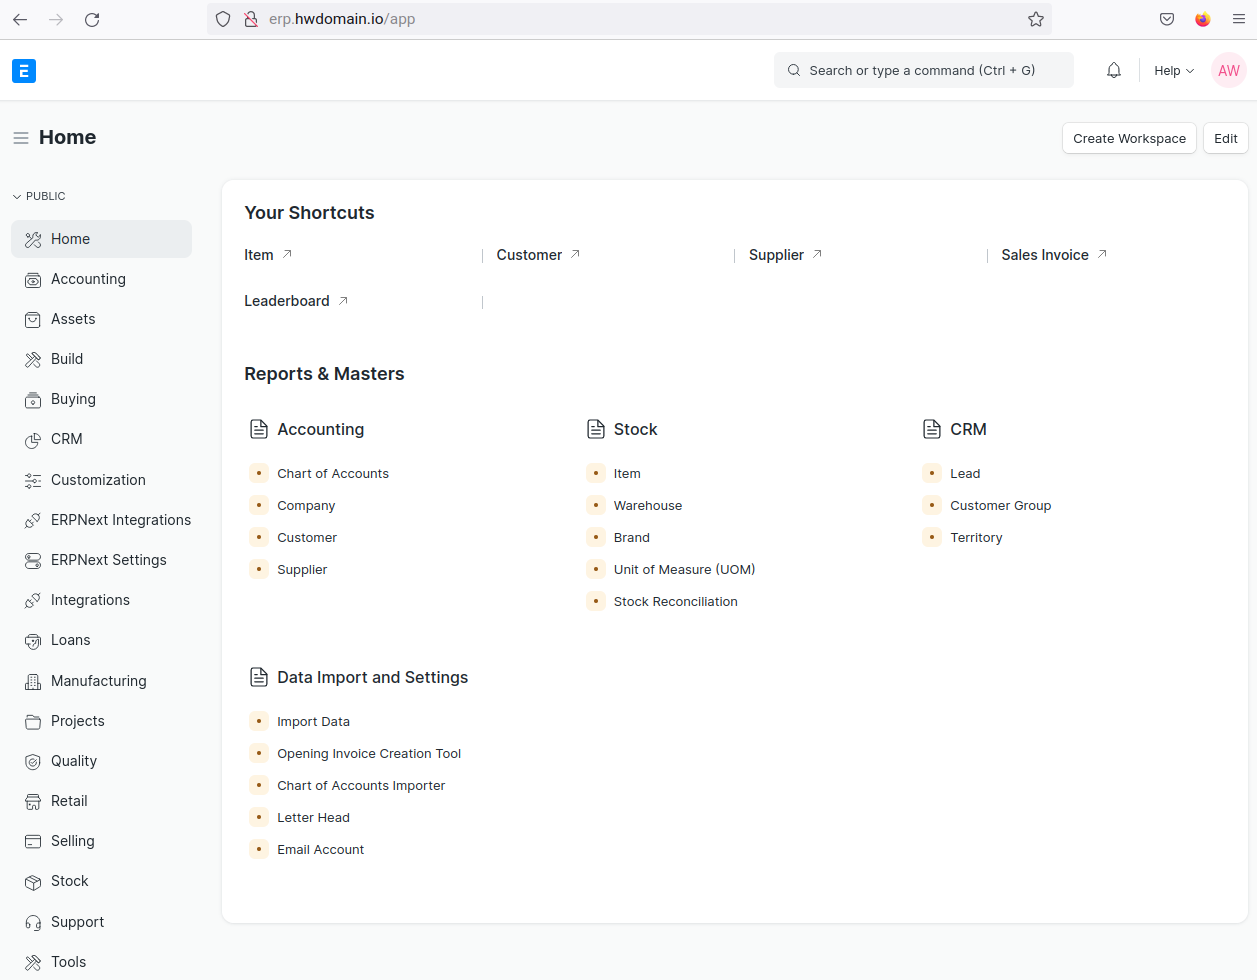Click the Projects folder icon
Viewport: 1257px width, 980px height.
click(x=33, y=722)
